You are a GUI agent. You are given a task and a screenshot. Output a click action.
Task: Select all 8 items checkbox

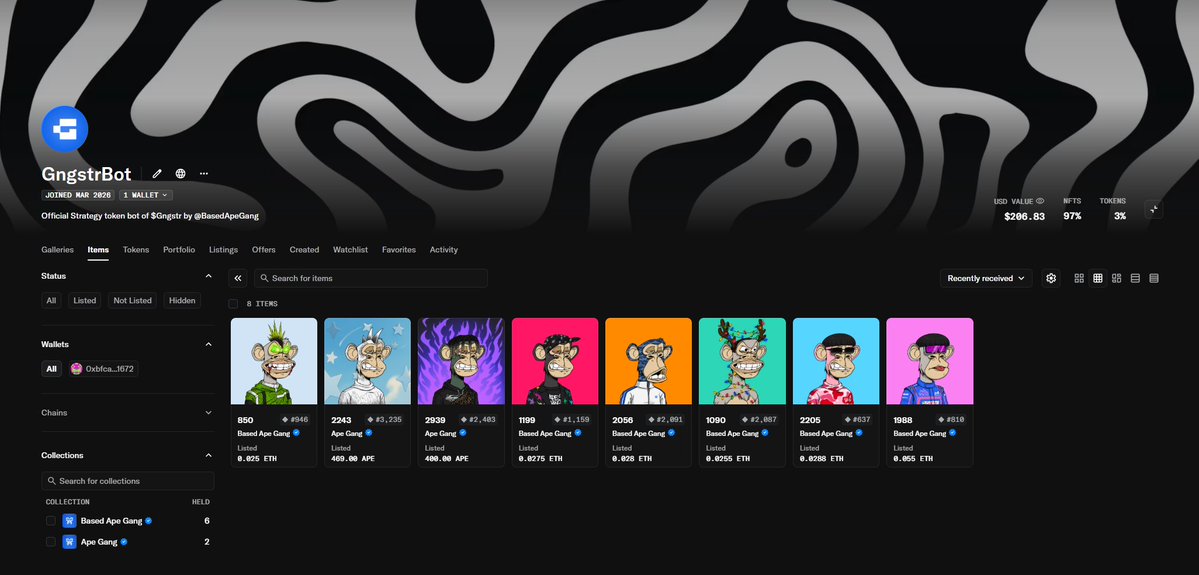233,304
